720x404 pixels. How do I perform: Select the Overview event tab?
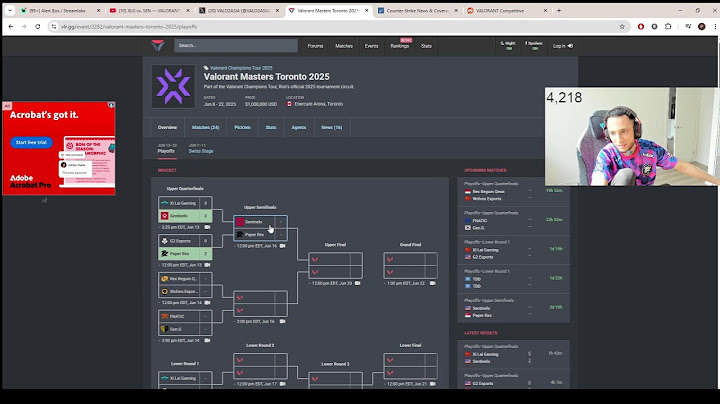click(x=167, y=127)
